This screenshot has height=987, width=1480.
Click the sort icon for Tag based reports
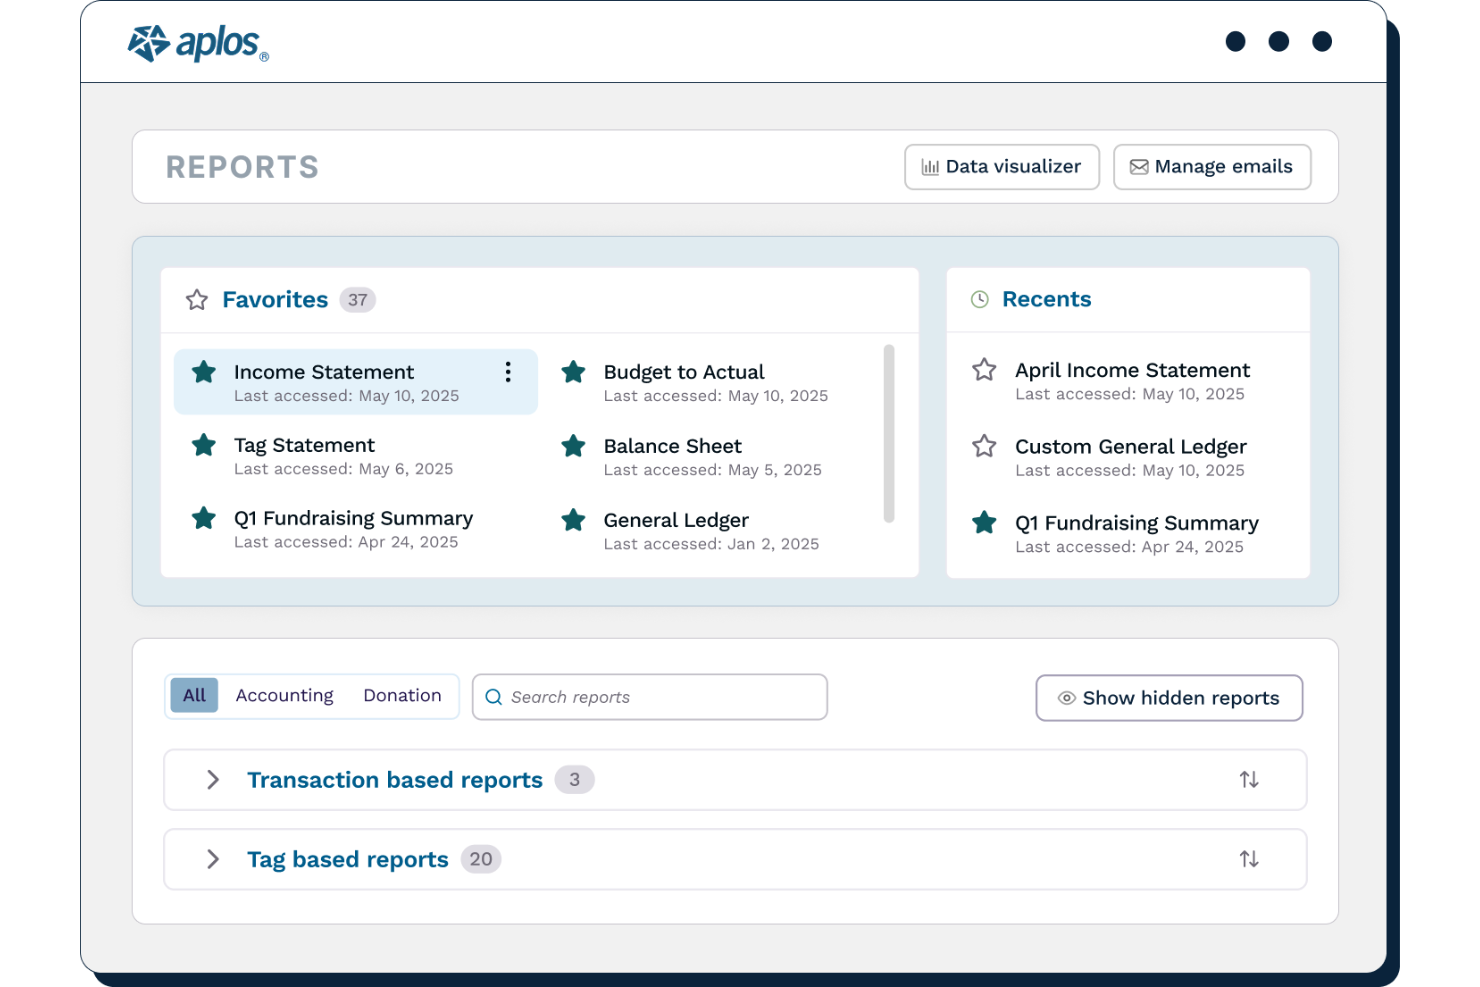tap(1249, 858)
